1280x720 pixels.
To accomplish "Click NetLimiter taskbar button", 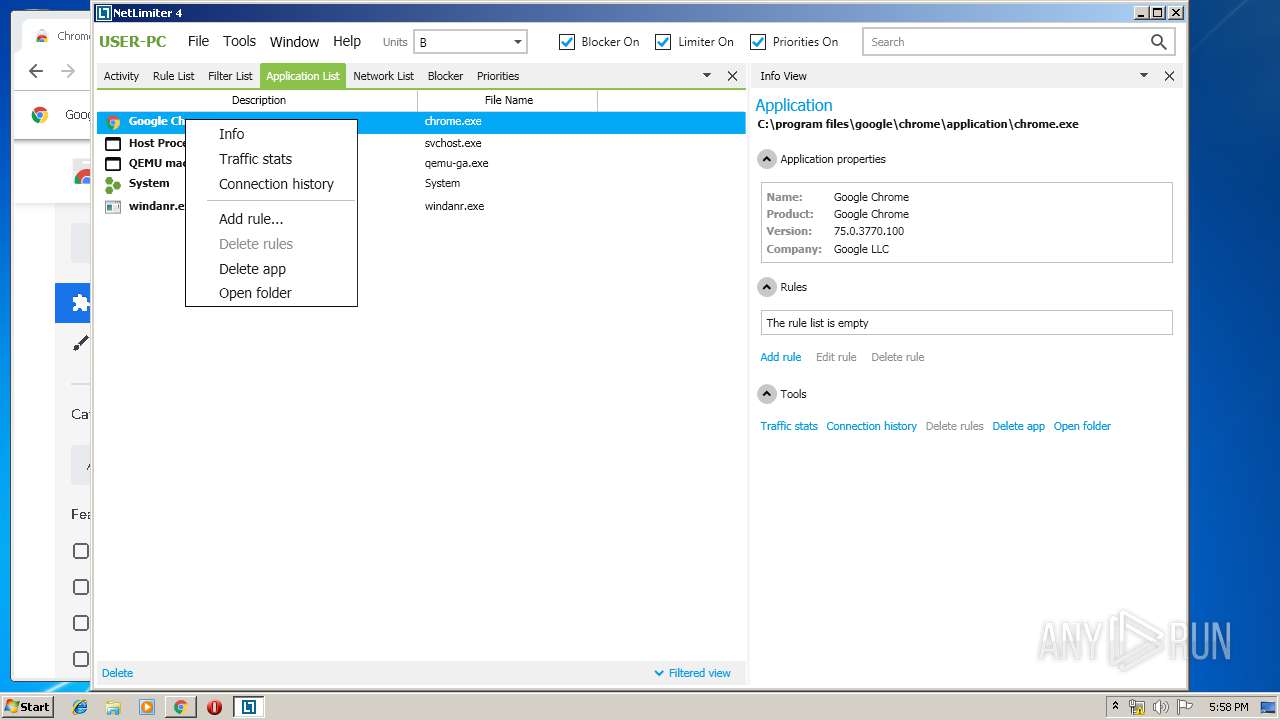I will point(248,707).
